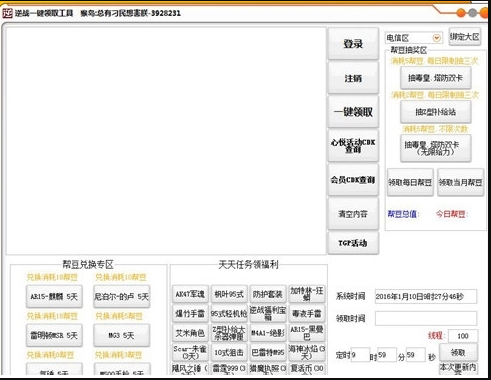Claim 枫叶95式 reward

click(x=229, y=294)
